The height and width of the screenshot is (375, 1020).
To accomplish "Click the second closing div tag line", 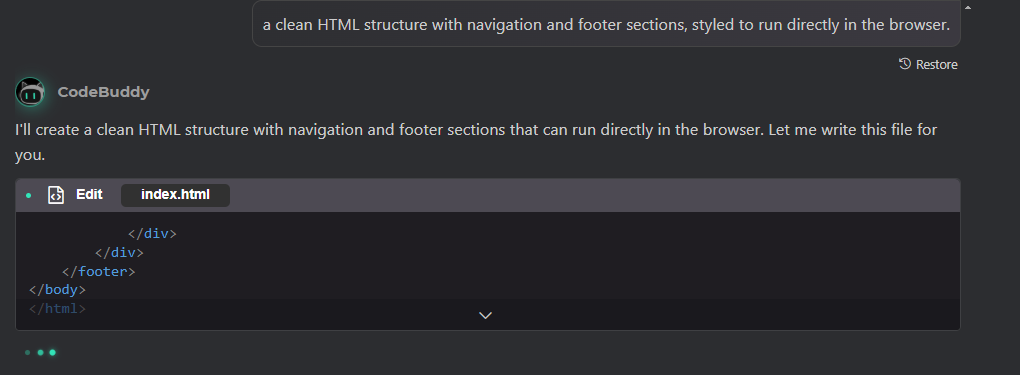I will pyautogui.click(x=119, y=252).
